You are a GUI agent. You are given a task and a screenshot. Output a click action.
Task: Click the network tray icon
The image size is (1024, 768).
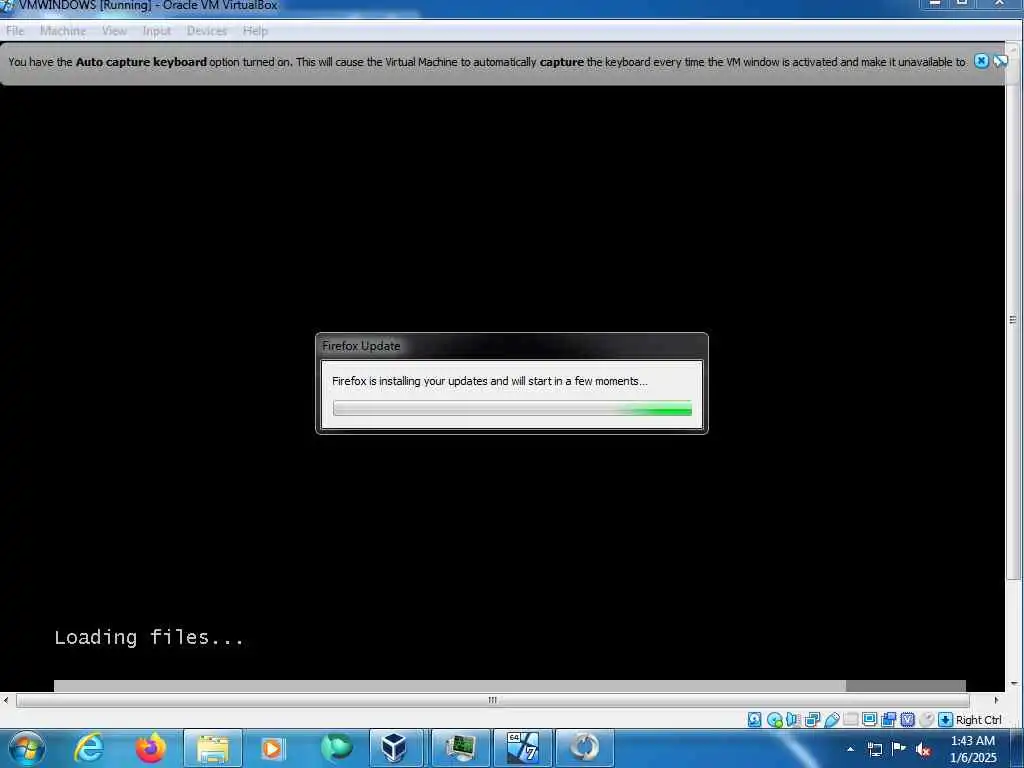[x=874, y=749]
